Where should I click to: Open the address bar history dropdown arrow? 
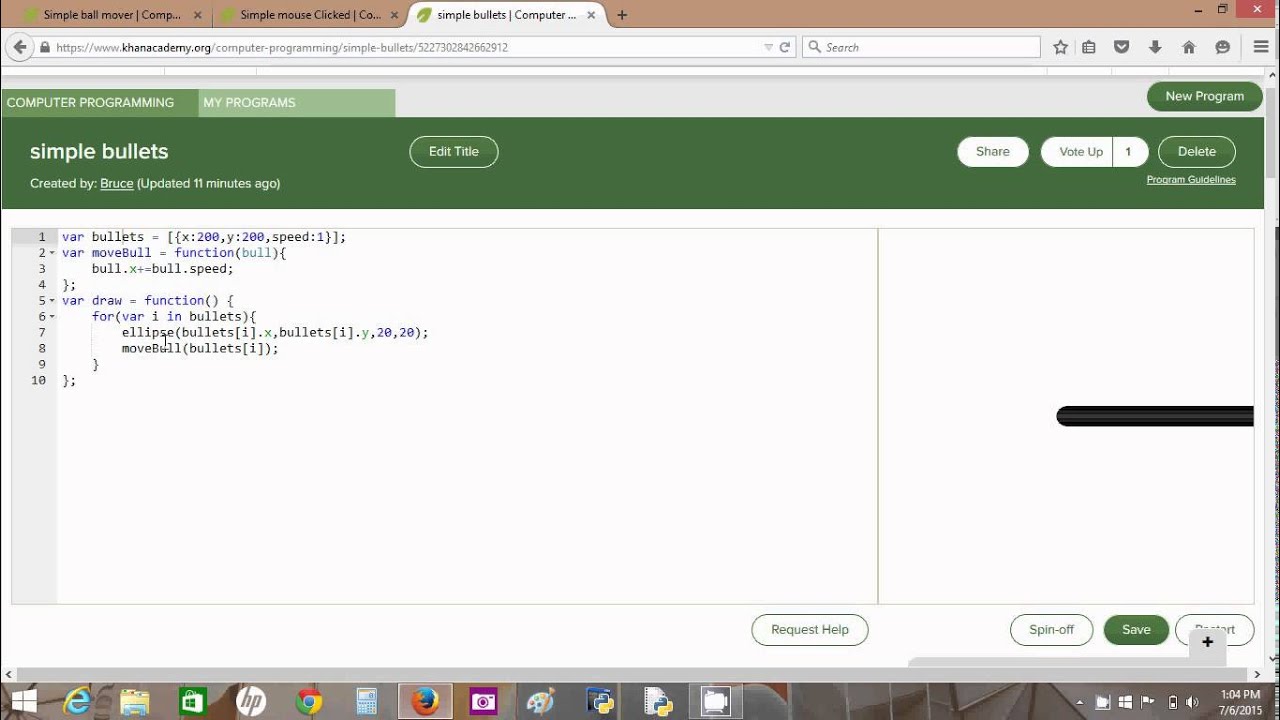tap(768, 47)
